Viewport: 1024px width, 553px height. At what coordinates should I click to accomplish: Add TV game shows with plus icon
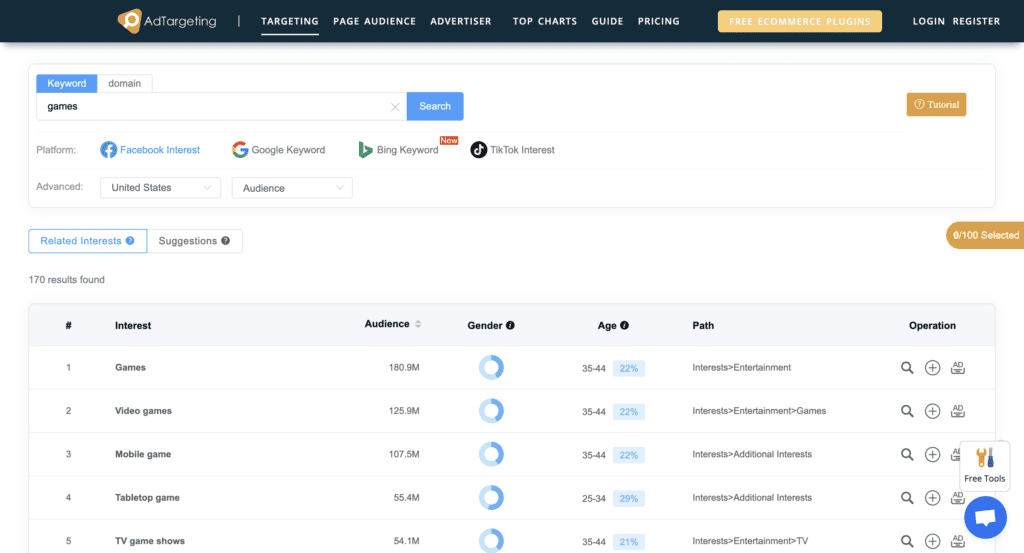point(933,541)
